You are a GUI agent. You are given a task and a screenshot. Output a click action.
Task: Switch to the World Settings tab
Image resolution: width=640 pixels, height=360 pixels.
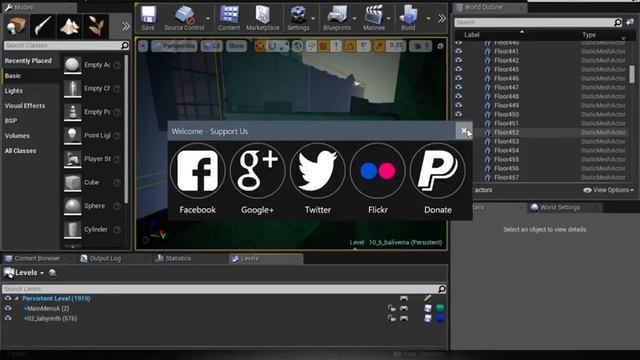[560, 207]
